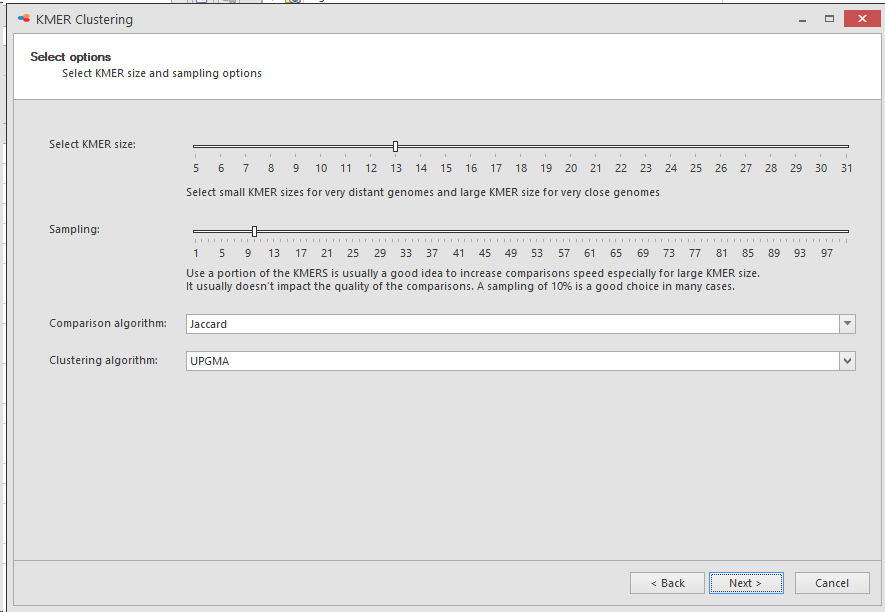This screenshot has width=885, height=612.
Task: Set KMER size slider to 31
Action: (845, 147)
